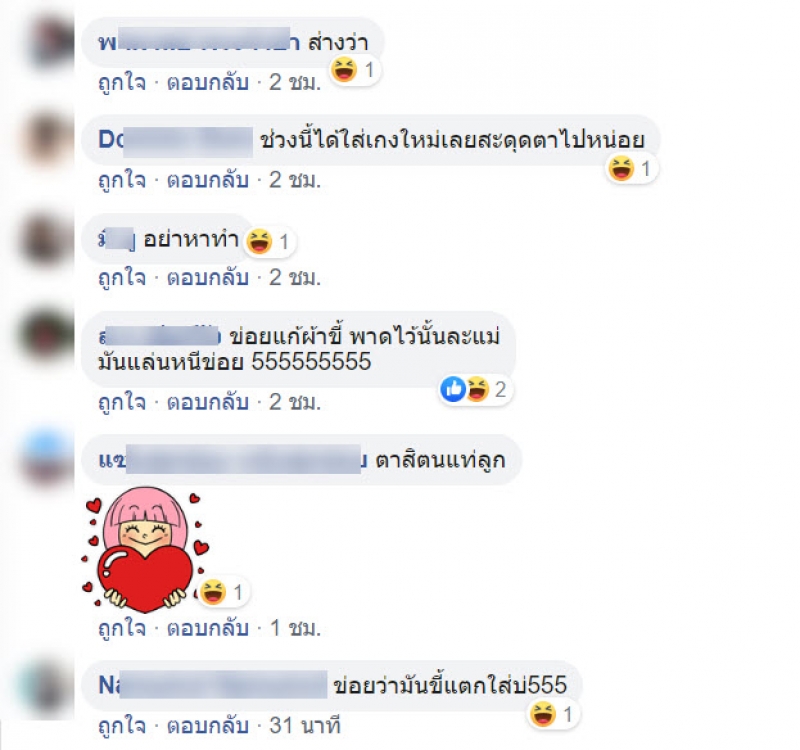Open the laughing reaction on the ช่วงนี้ได้ใส่เกงใหม่ comment
Viewport: 800px width, 750px height.
point(621,168)
